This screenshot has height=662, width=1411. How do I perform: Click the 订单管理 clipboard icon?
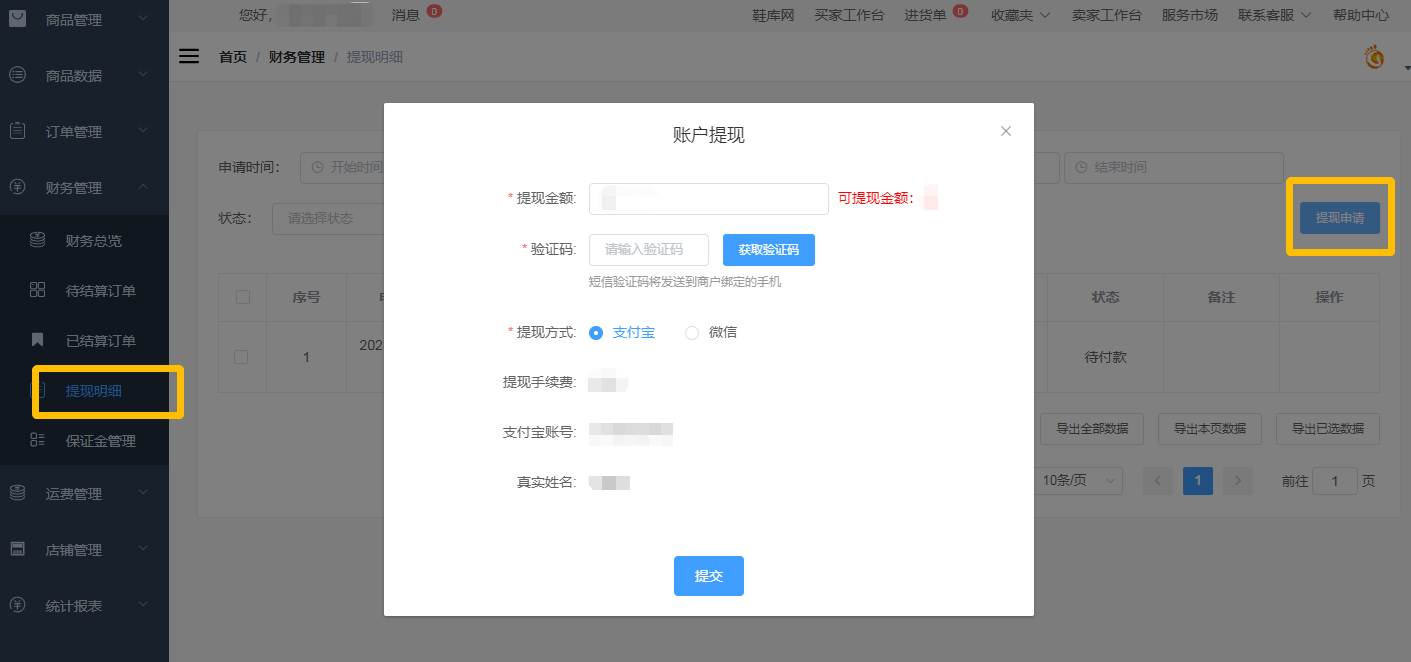click(x=17, y=131)
